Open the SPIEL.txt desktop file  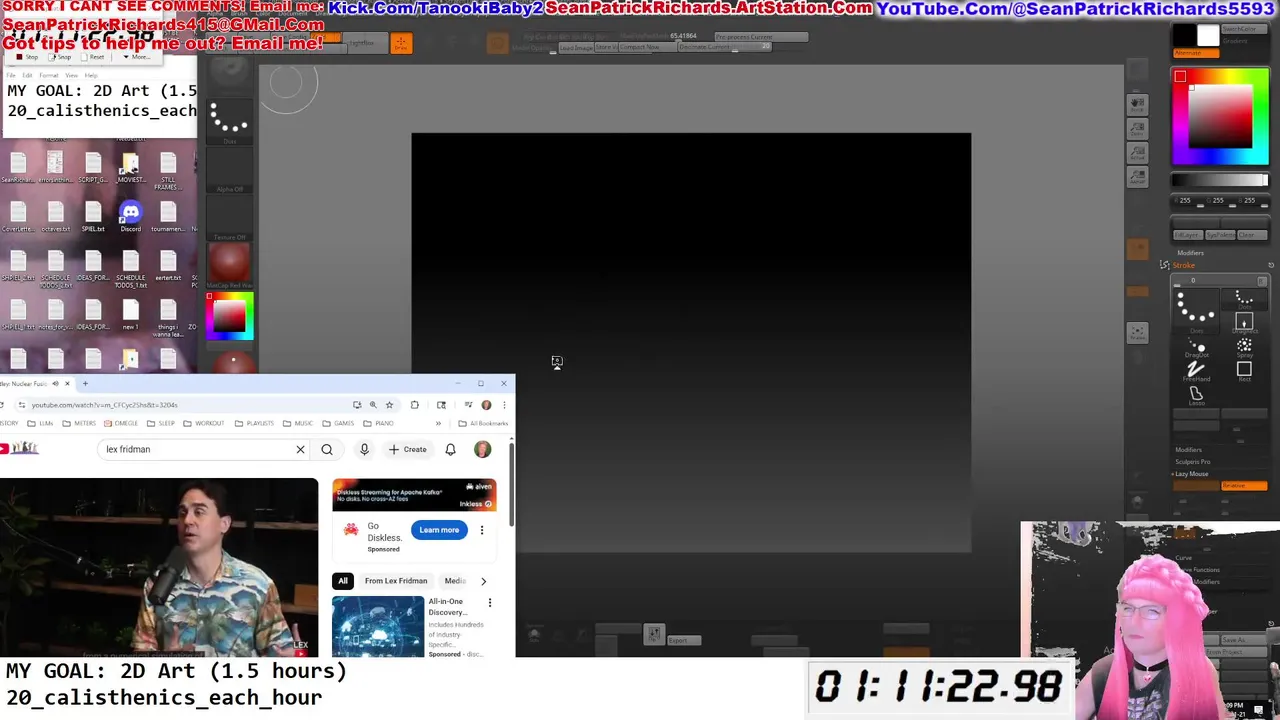(x=93, y=216)
